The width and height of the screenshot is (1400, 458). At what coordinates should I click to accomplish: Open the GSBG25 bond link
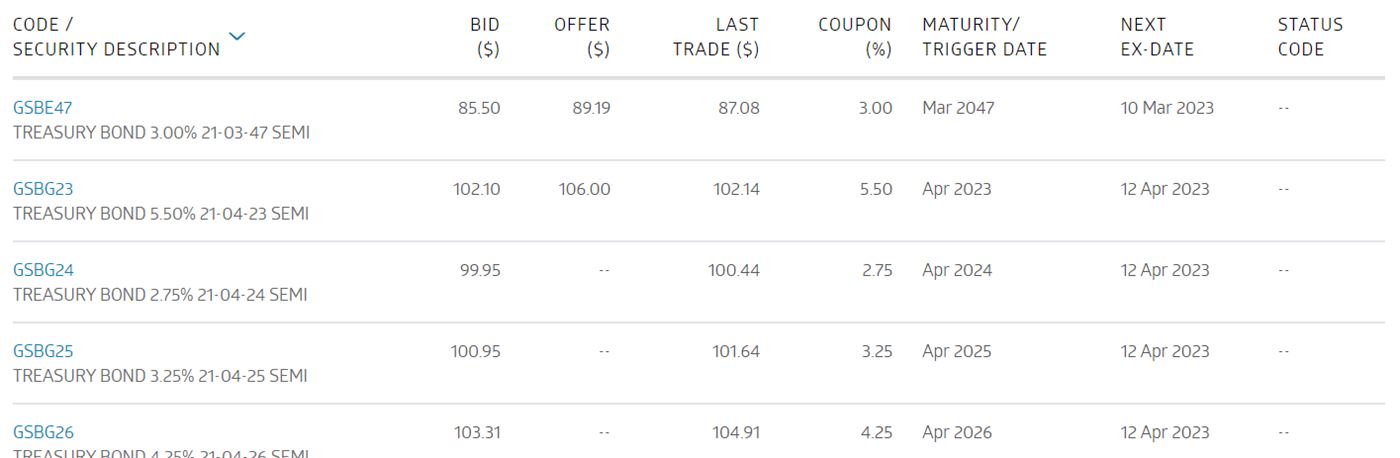click(43, 351)
